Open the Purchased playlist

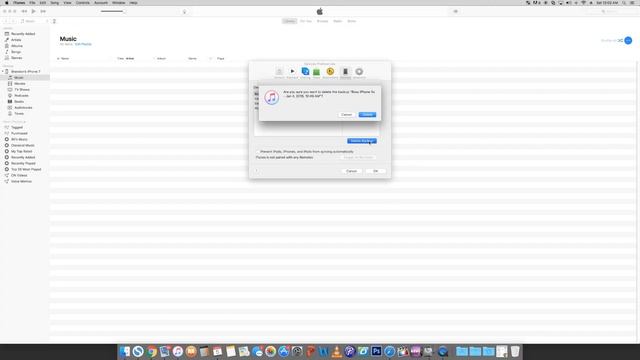click(19, 133)
